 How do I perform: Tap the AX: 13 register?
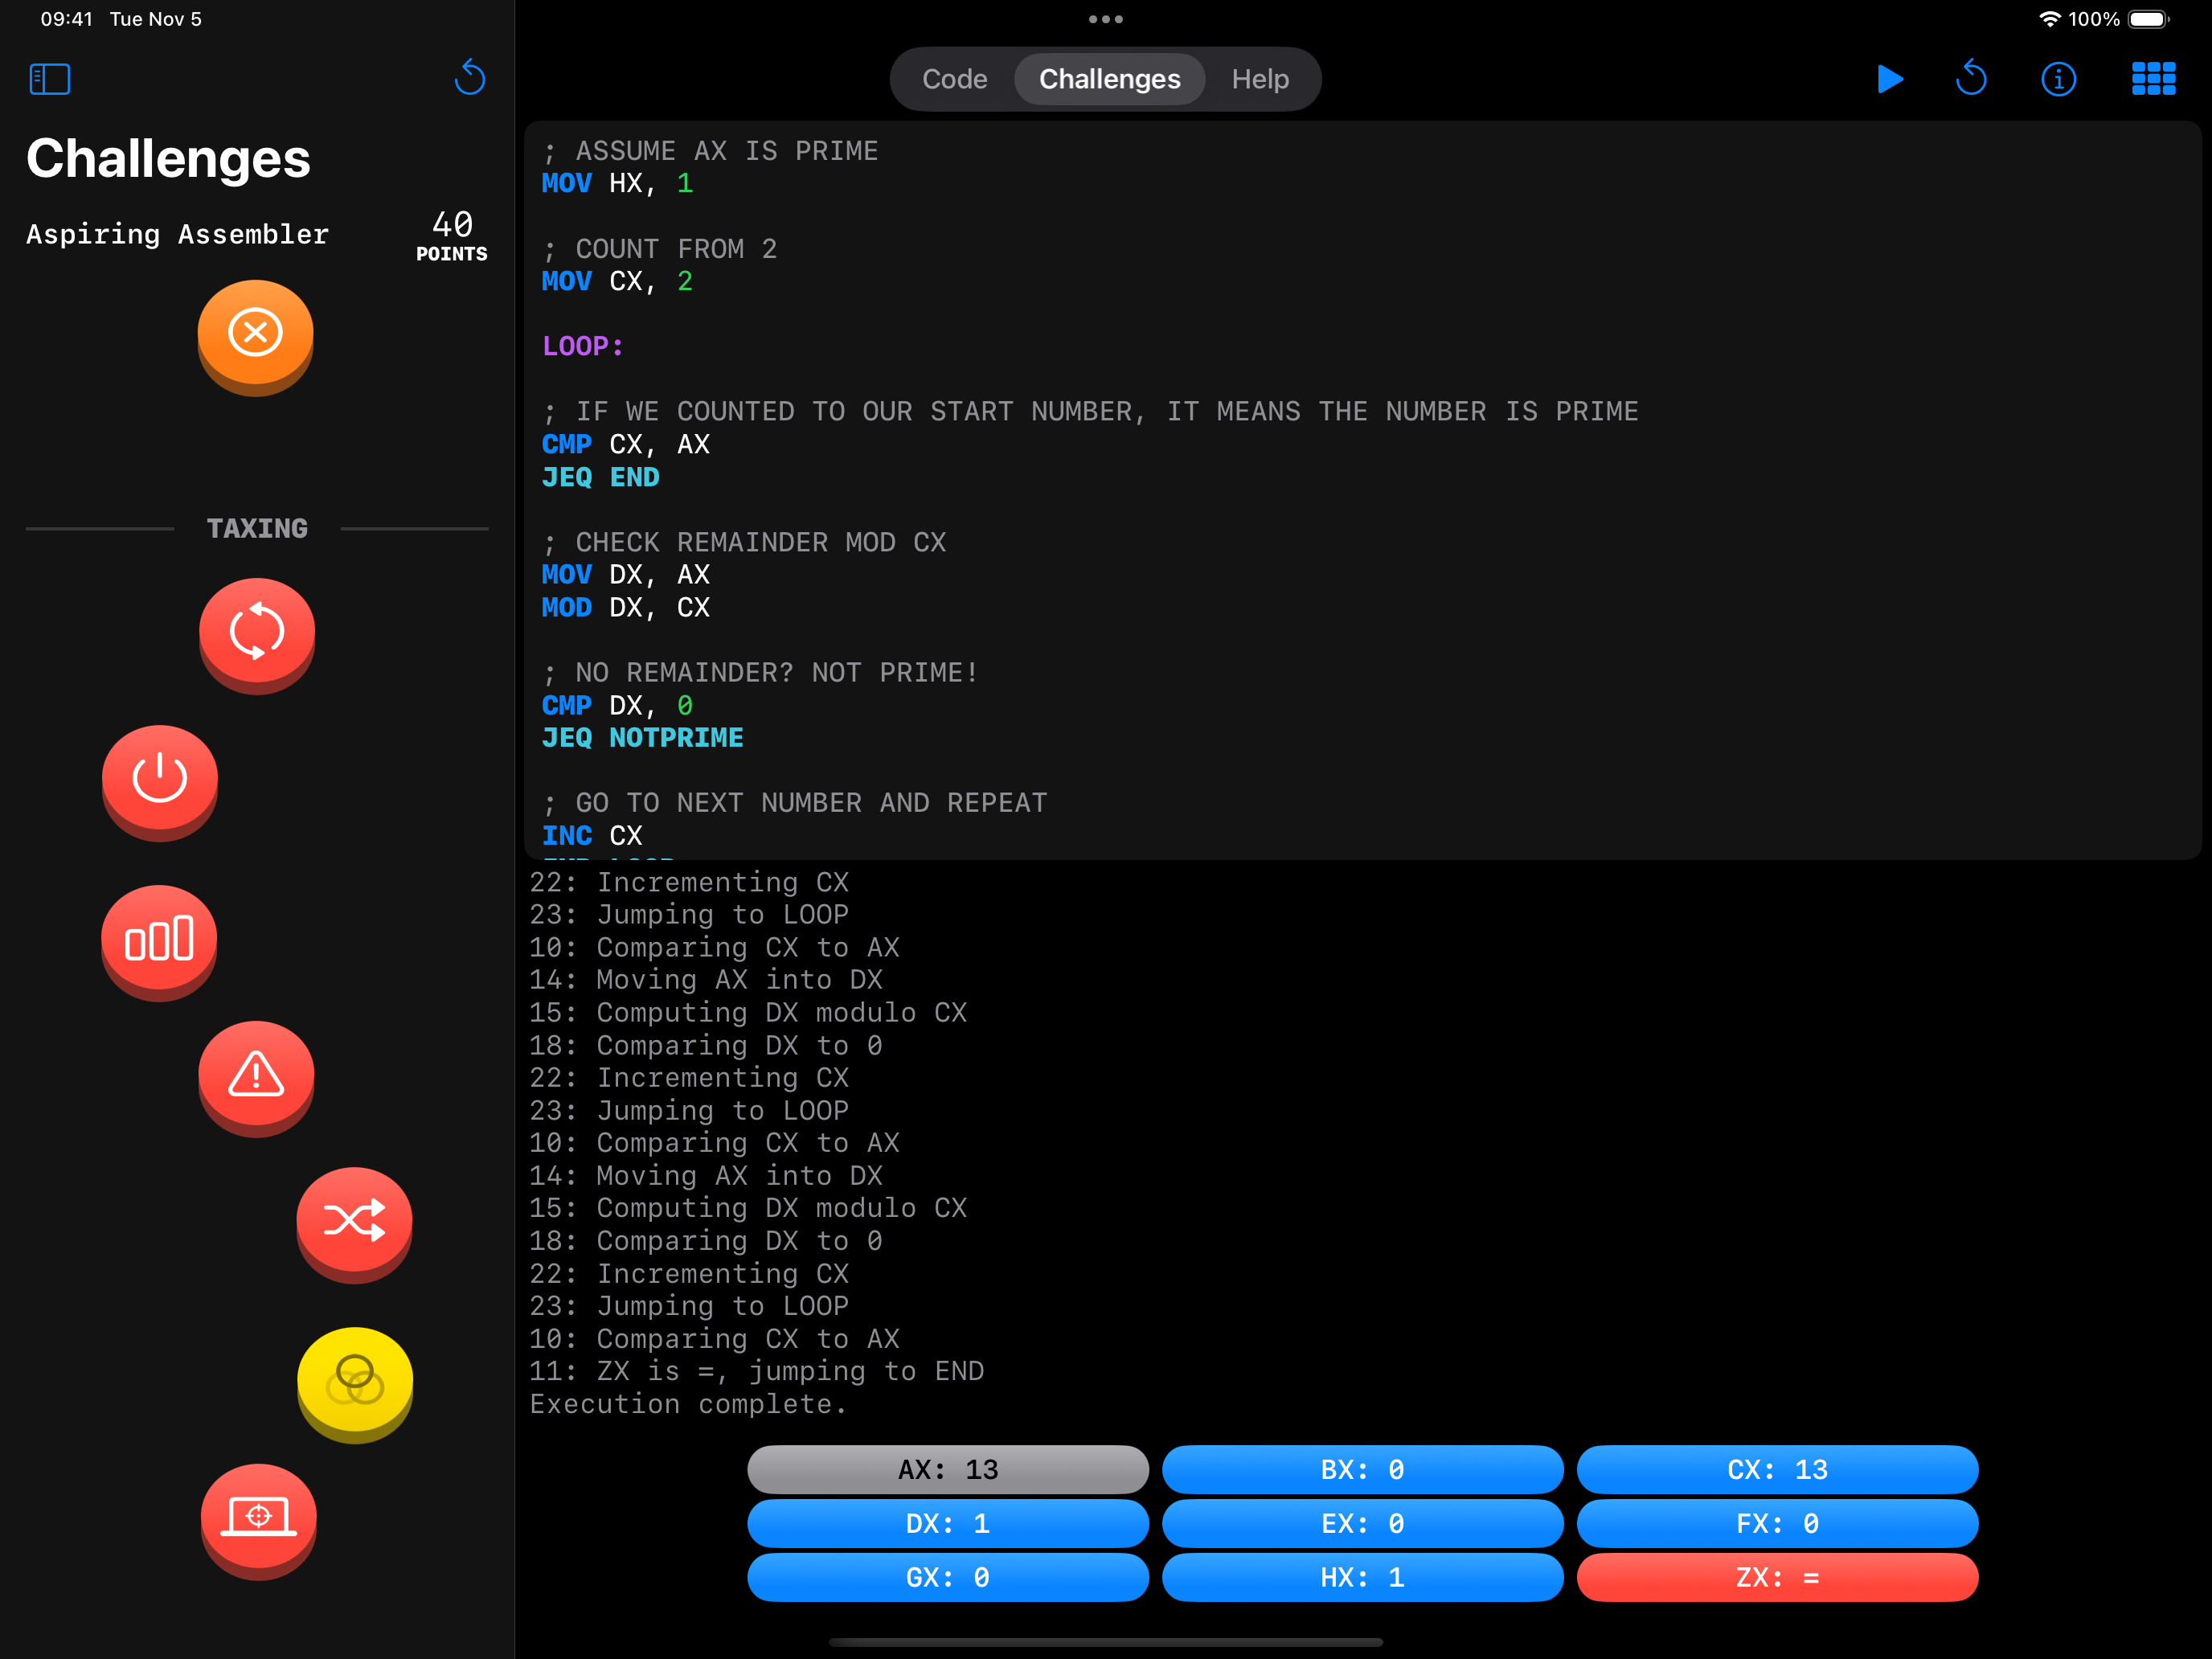pos(947,1469)
